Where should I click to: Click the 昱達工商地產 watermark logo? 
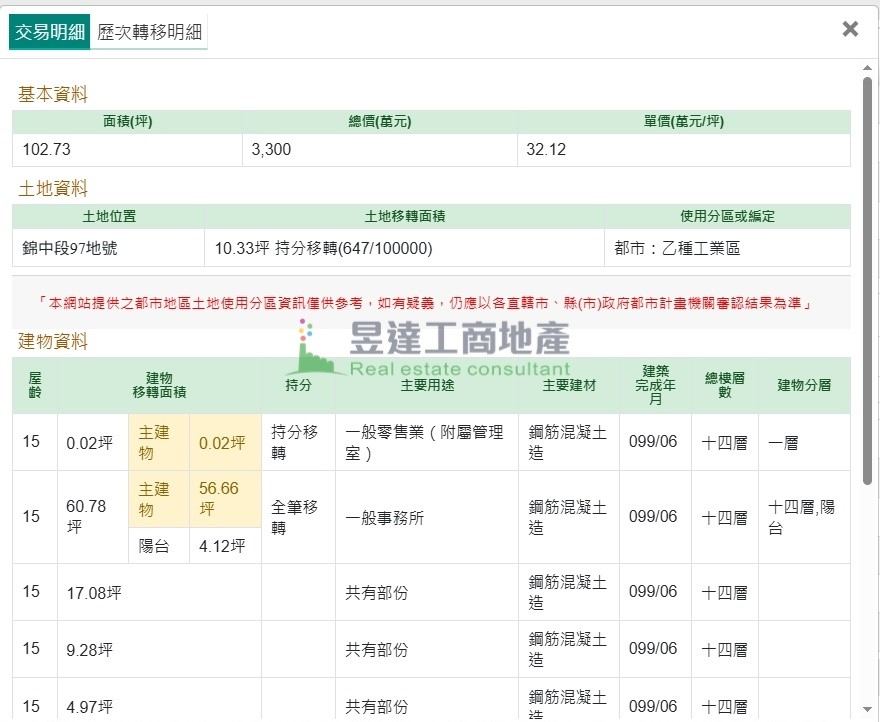[x=430, y=348]
